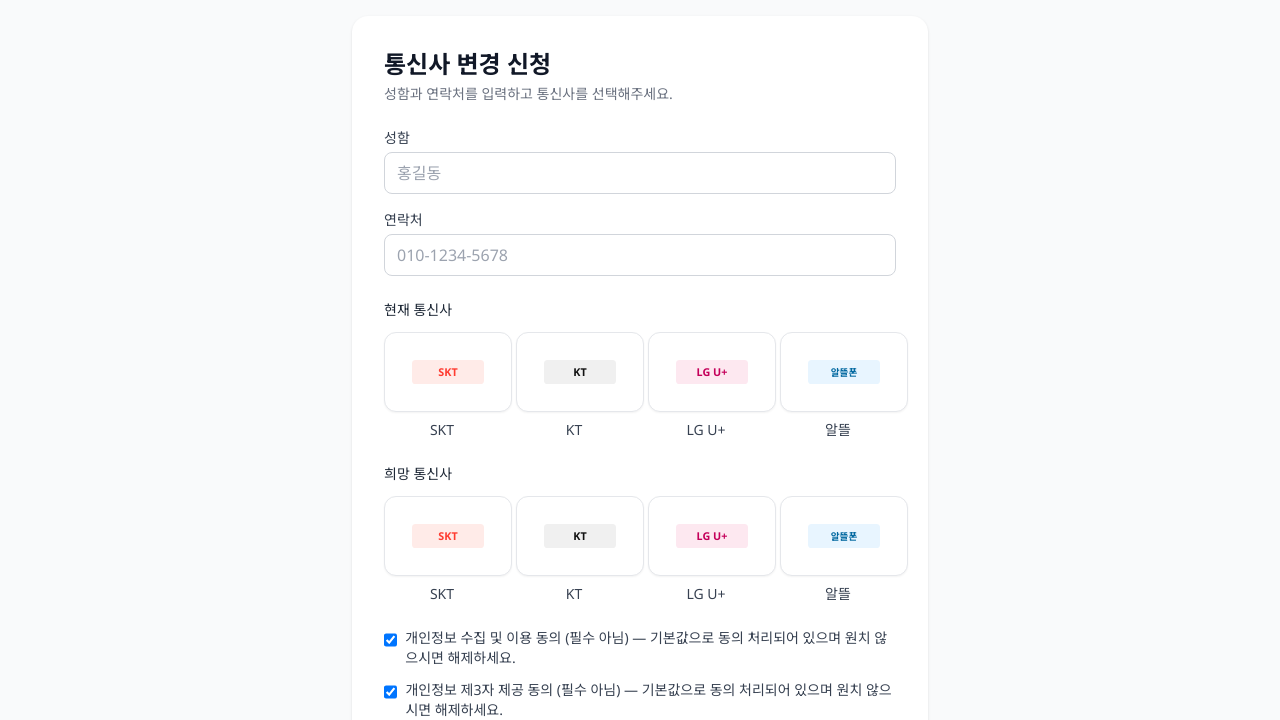
Task: Click the LG U+ text label under 희망 통신사
Action: point(706,594)
